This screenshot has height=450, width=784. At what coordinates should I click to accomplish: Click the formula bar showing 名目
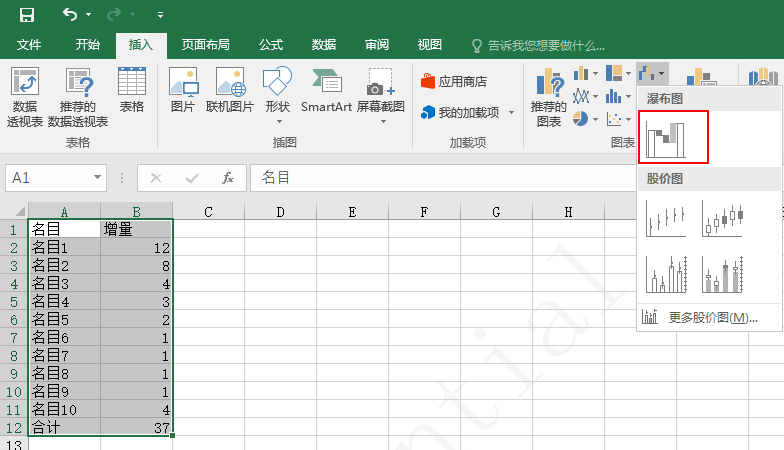(443, 178)
